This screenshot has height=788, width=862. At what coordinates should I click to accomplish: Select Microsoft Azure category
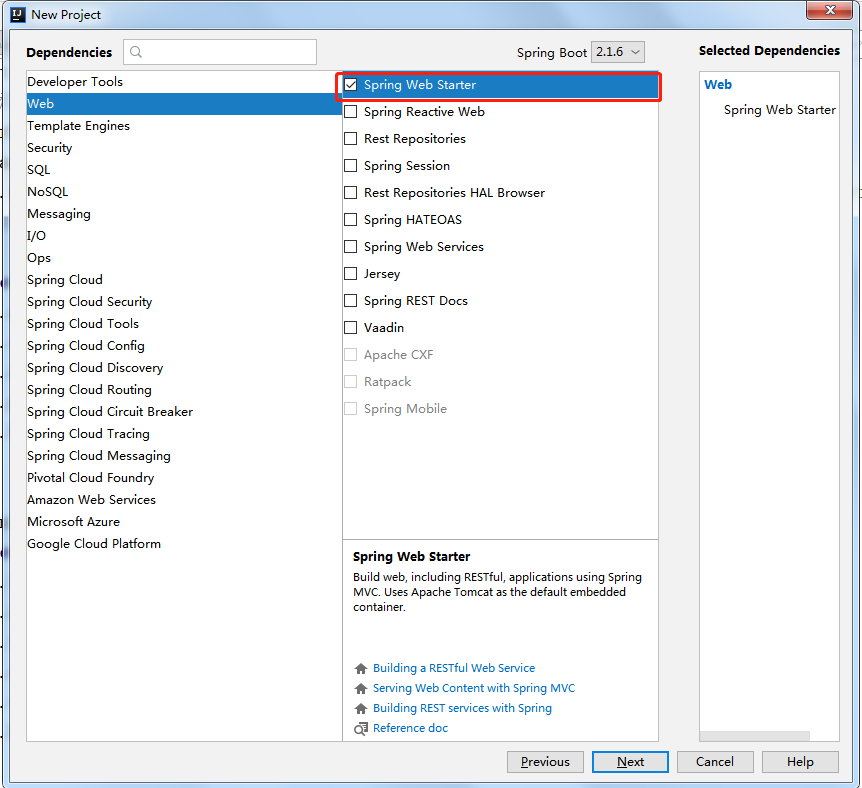(x=184, y=521)
